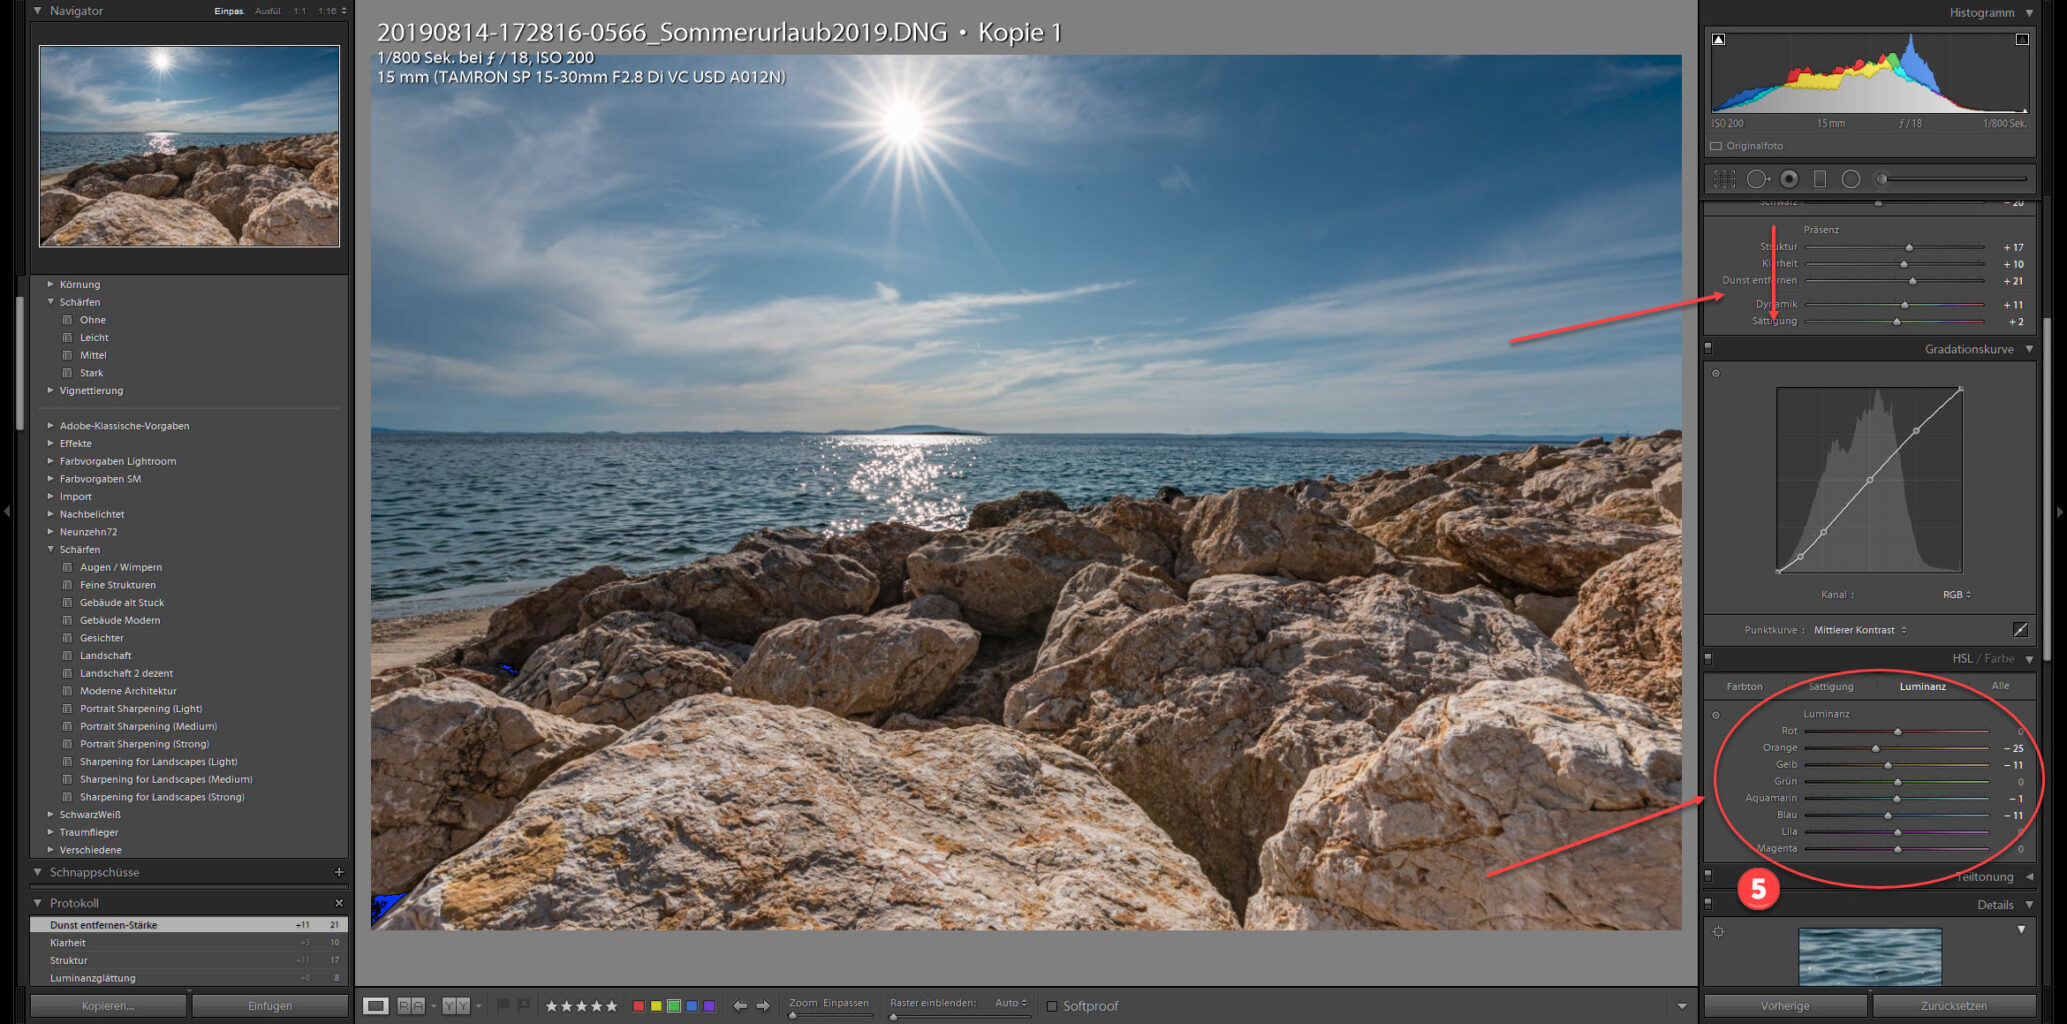Activate the HSL Luminanz target adjustment tool
Viewport: 2067px width, 1024px height.
point(1716,715)
